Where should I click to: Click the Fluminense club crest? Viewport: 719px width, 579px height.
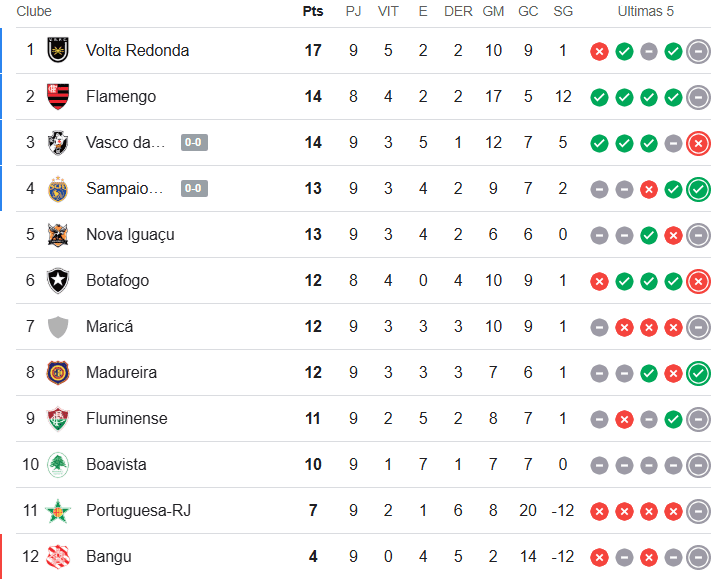tap(58, 419)
